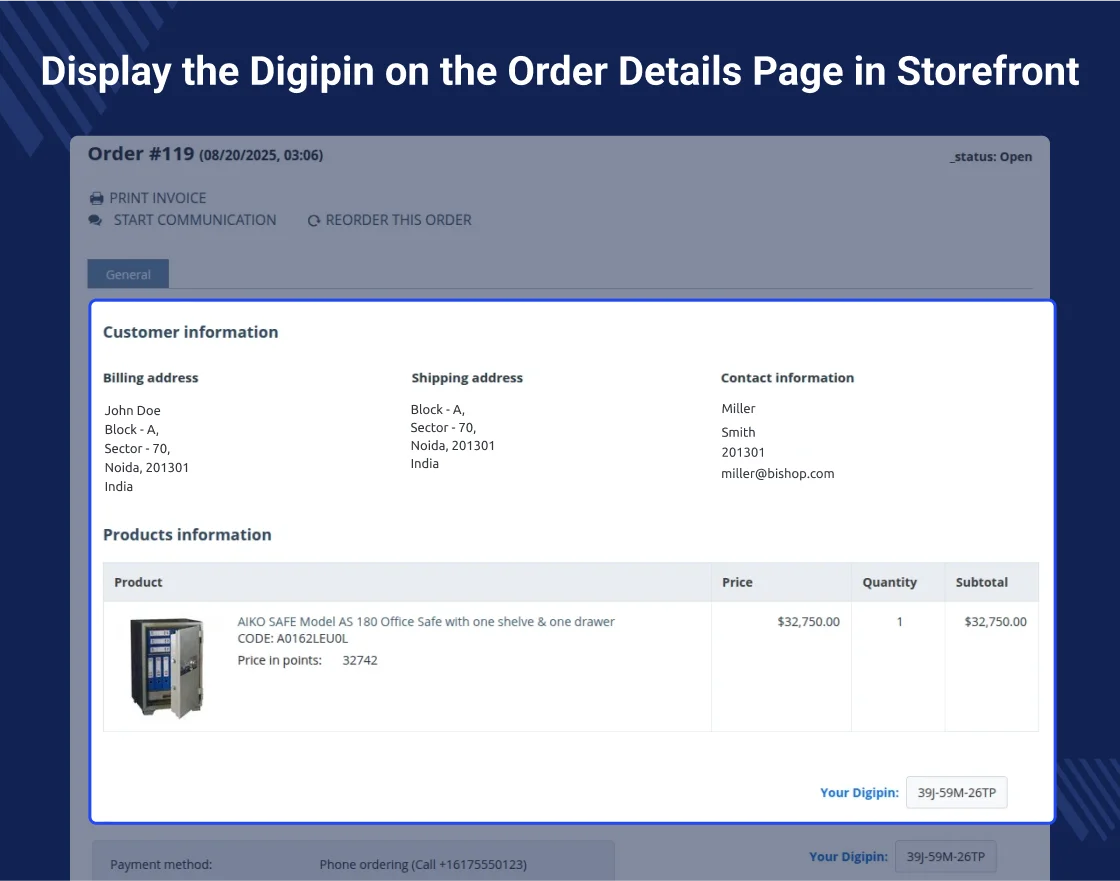Click contact surname Smith
Image resolution: width=1120 pixels, height=881 pixels.
[739, 432]
